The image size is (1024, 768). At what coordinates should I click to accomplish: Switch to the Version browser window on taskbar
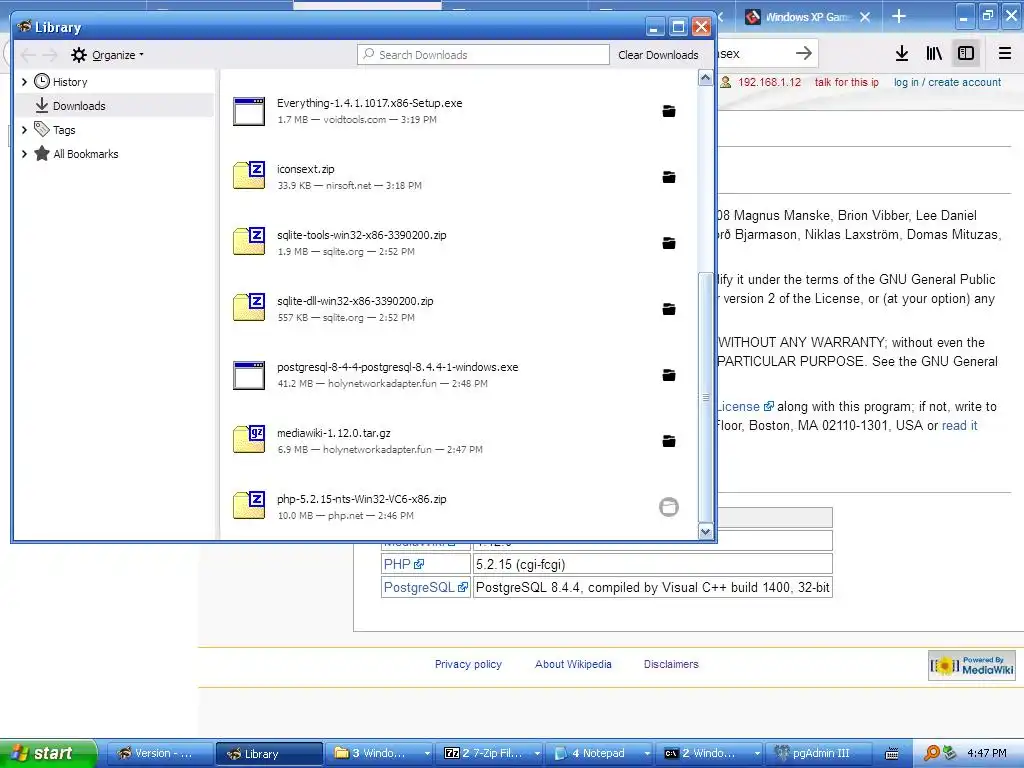pyautogui.click(x=159, y=754)
